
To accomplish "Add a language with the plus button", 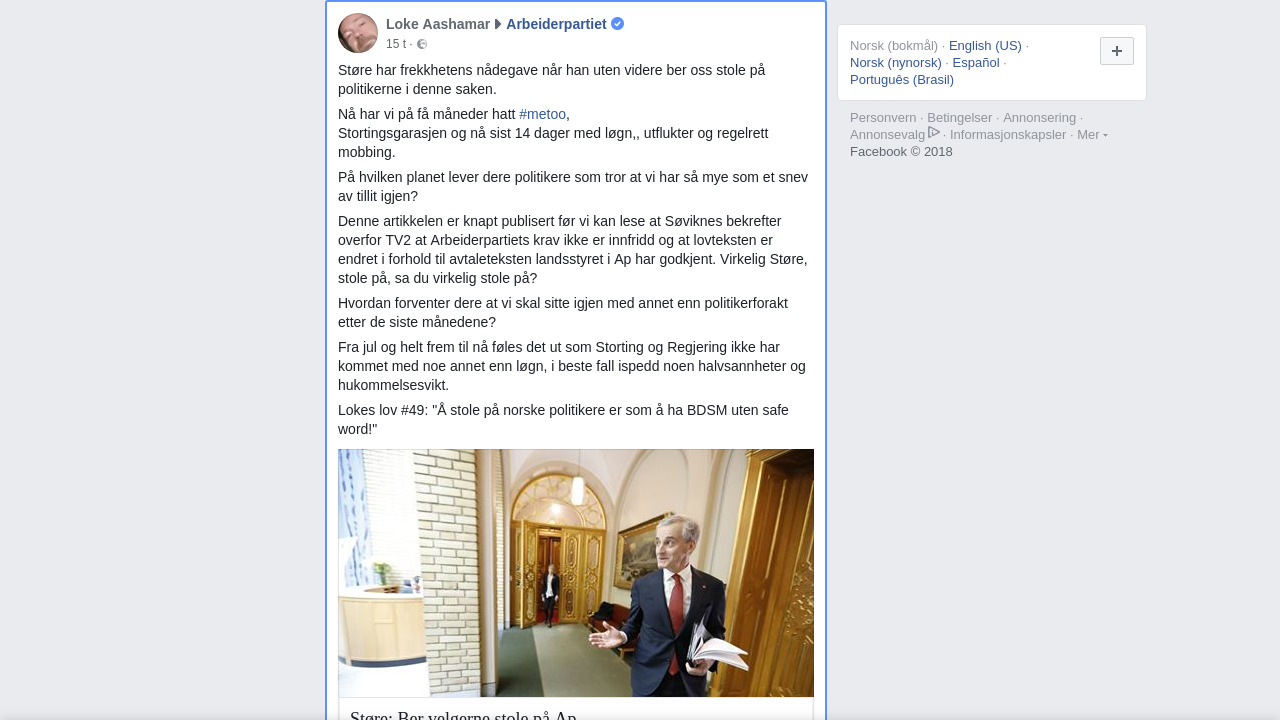I will [1117, 51].
